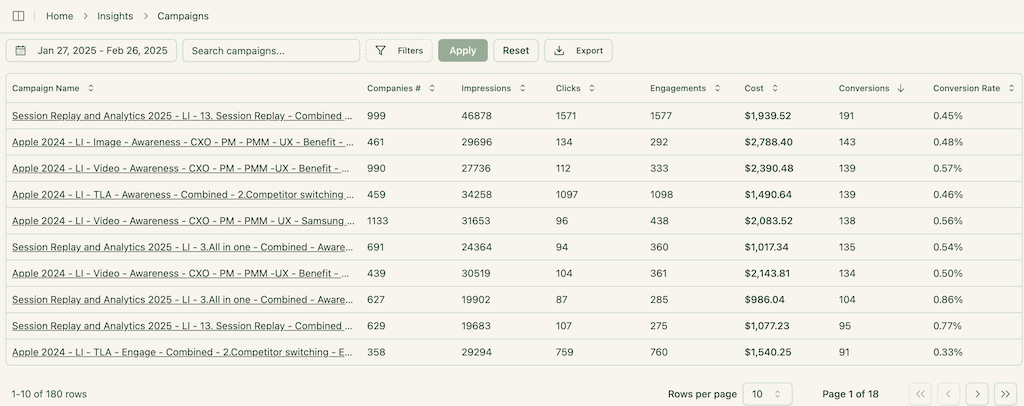Jump to the last page
1024x406 pixels.
pos(1005,394)
